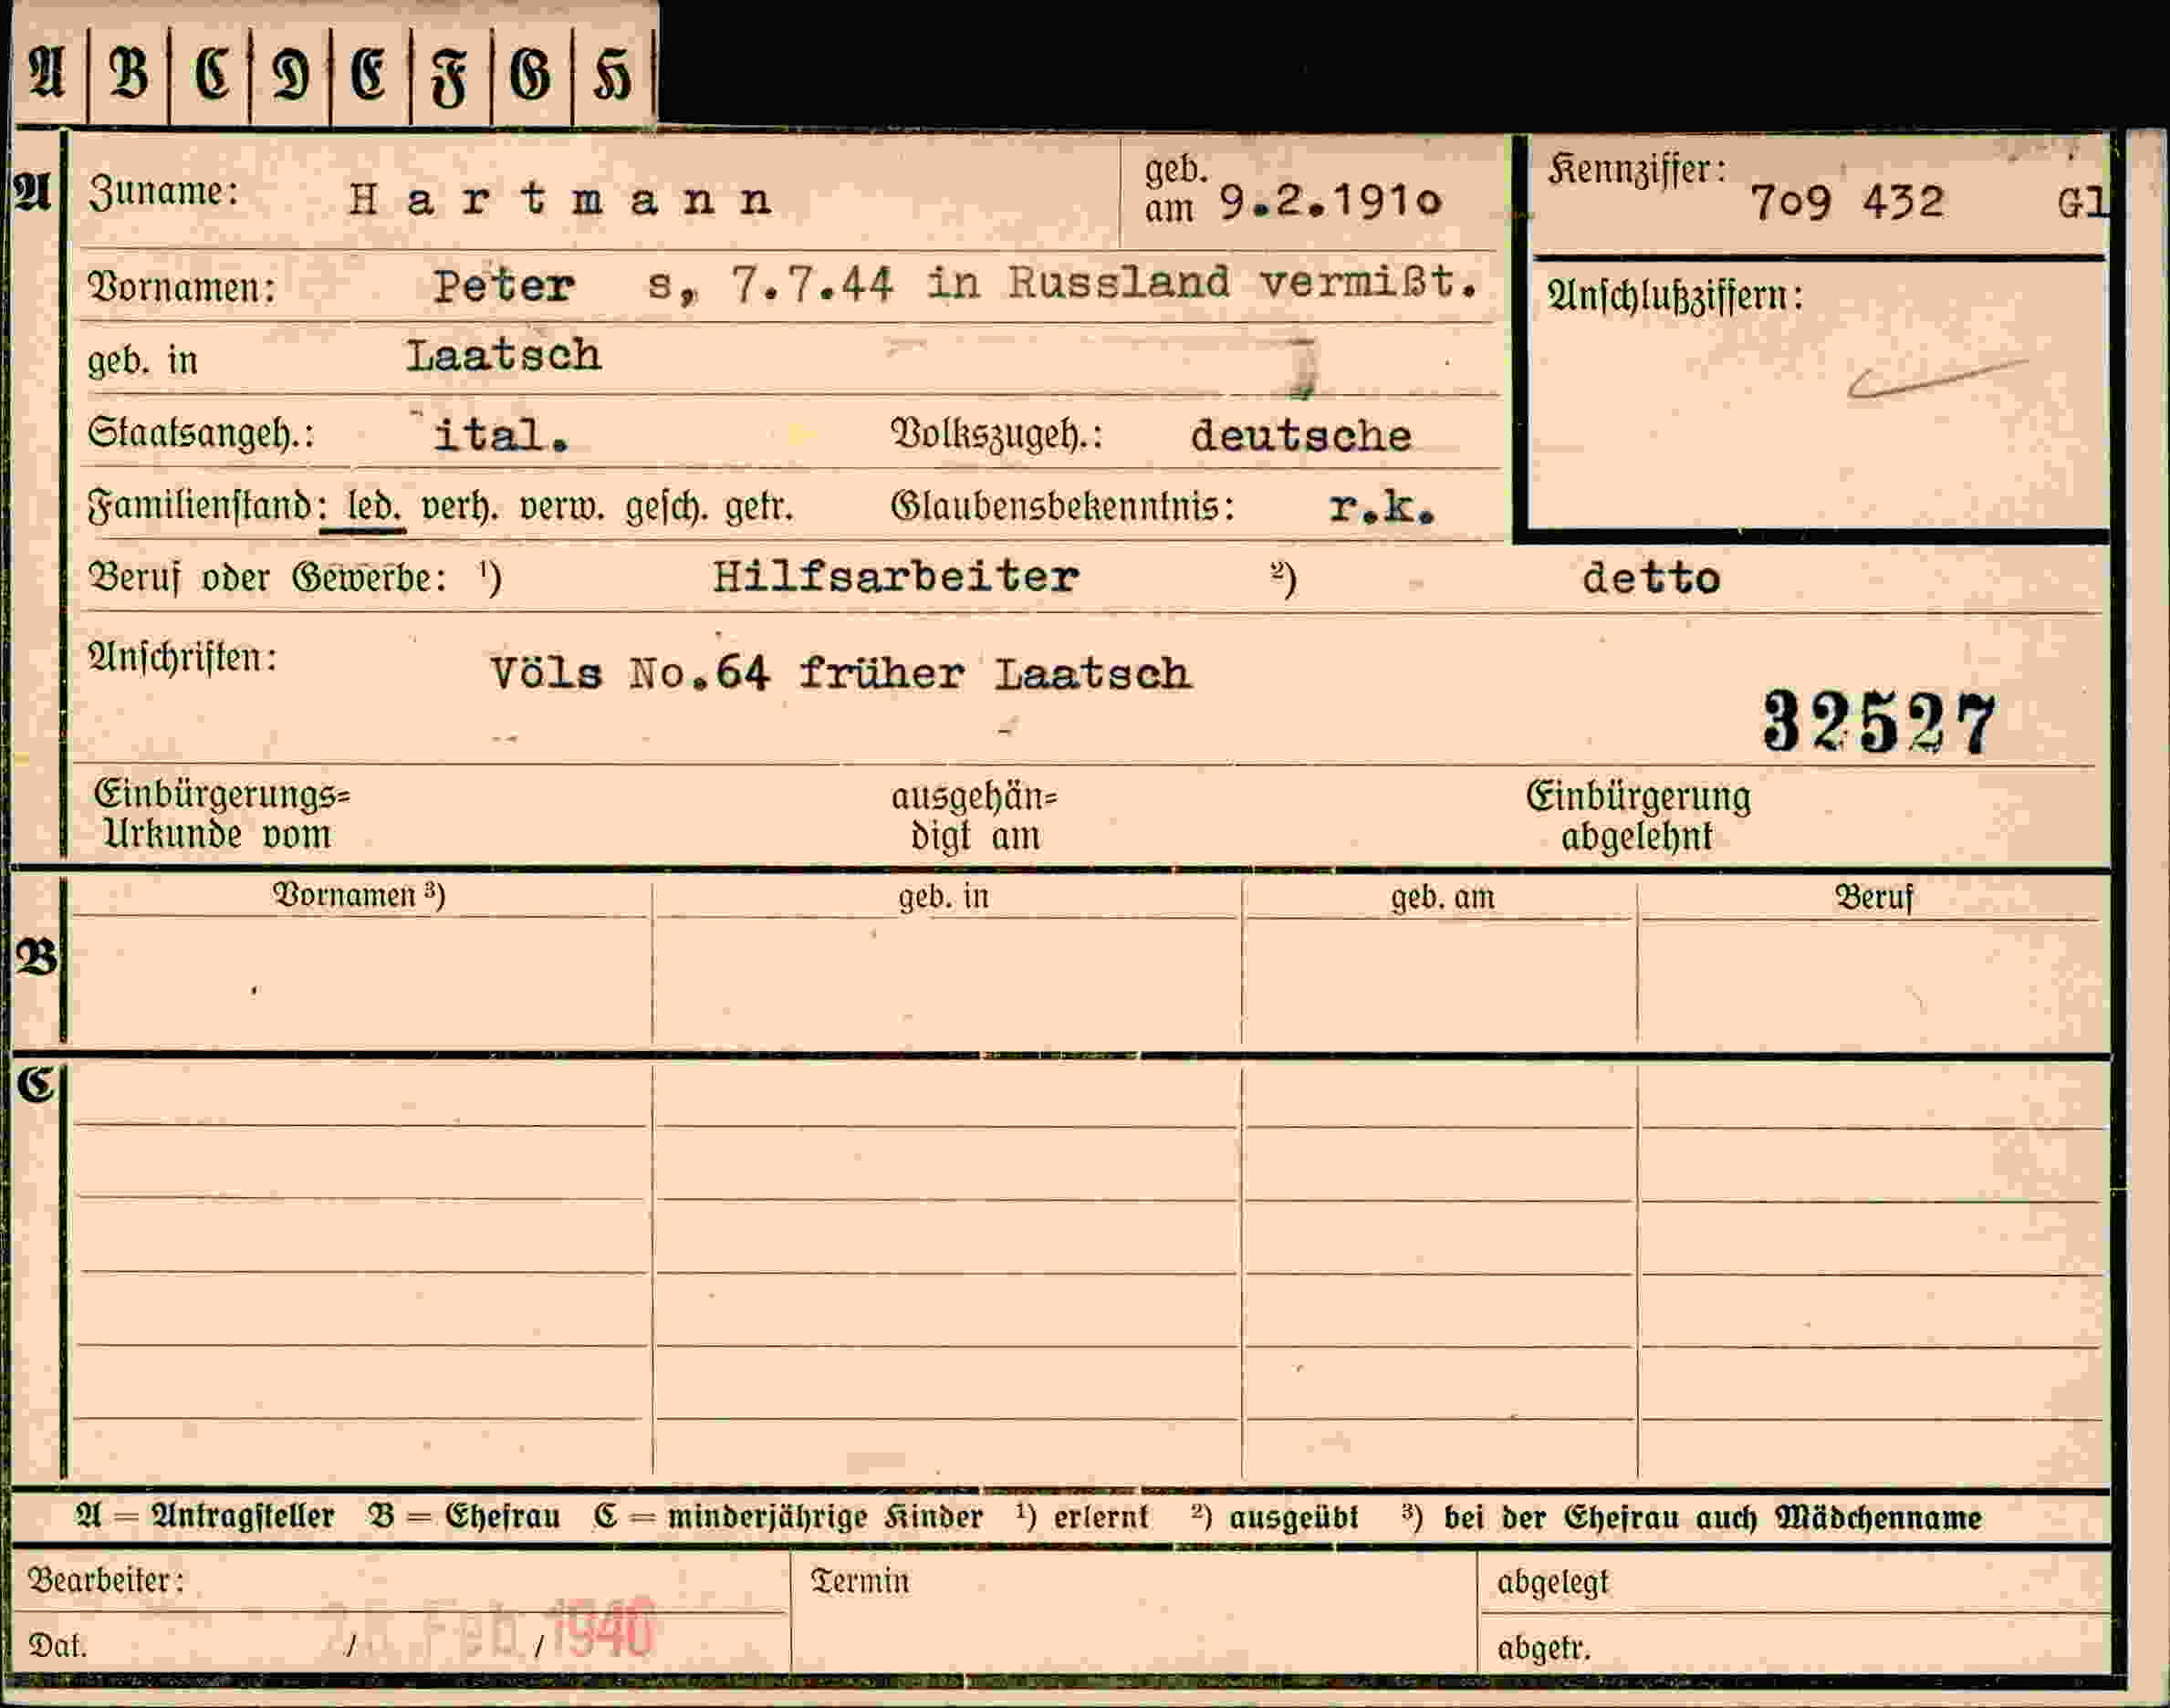2170x1708 pixels.
Task: Click the religion value 'r.k.'
Action: [1382, 509]
